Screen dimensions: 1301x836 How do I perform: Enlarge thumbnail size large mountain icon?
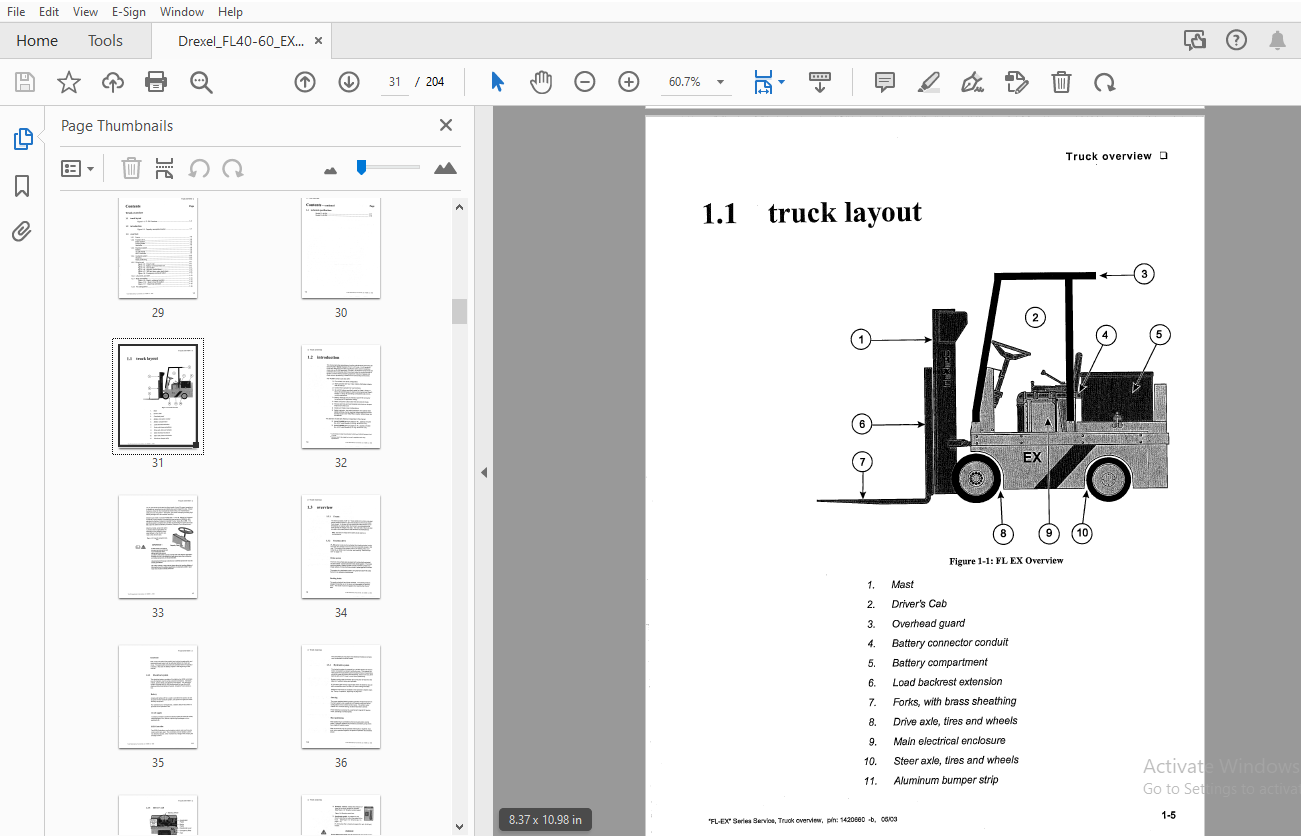pyautogui.click(x=445, y=168)
